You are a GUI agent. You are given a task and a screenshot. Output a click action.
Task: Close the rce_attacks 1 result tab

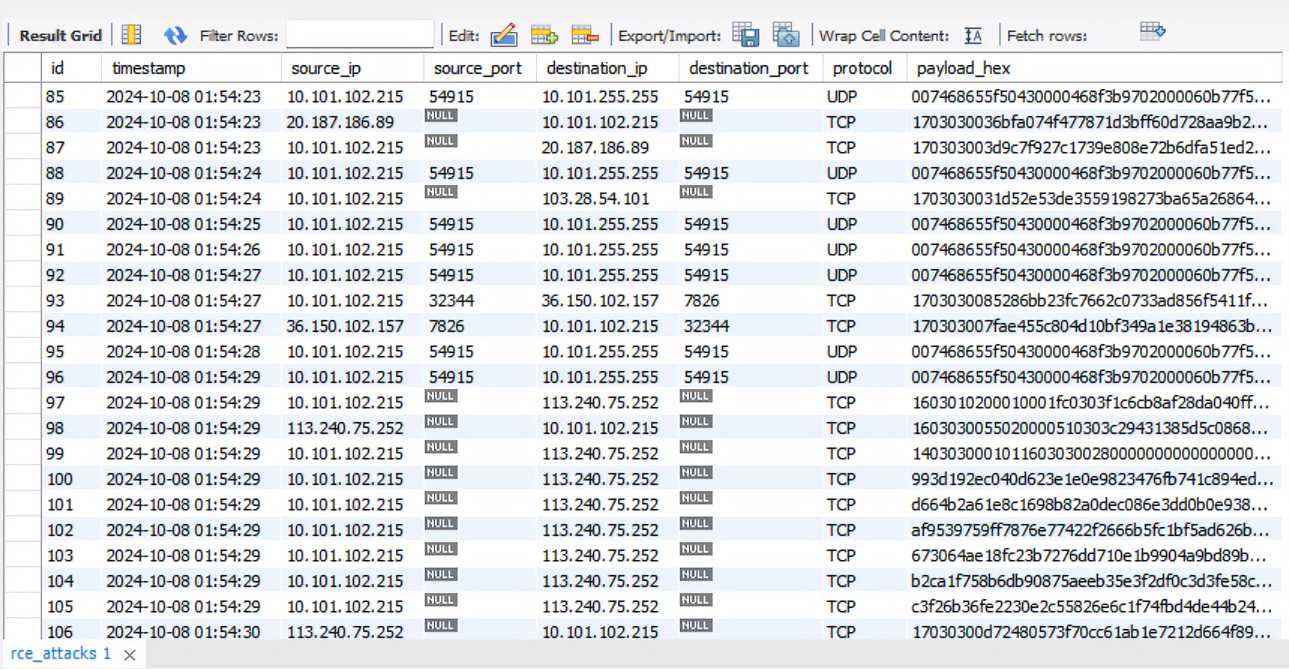click(129, 655)
